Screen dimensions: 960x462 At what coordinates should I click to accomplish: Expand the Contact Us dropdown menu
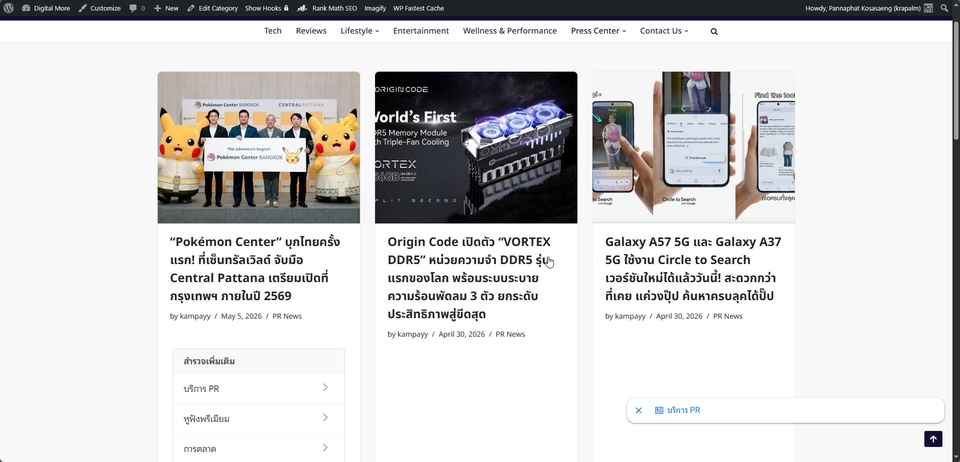tap(664, 31)
